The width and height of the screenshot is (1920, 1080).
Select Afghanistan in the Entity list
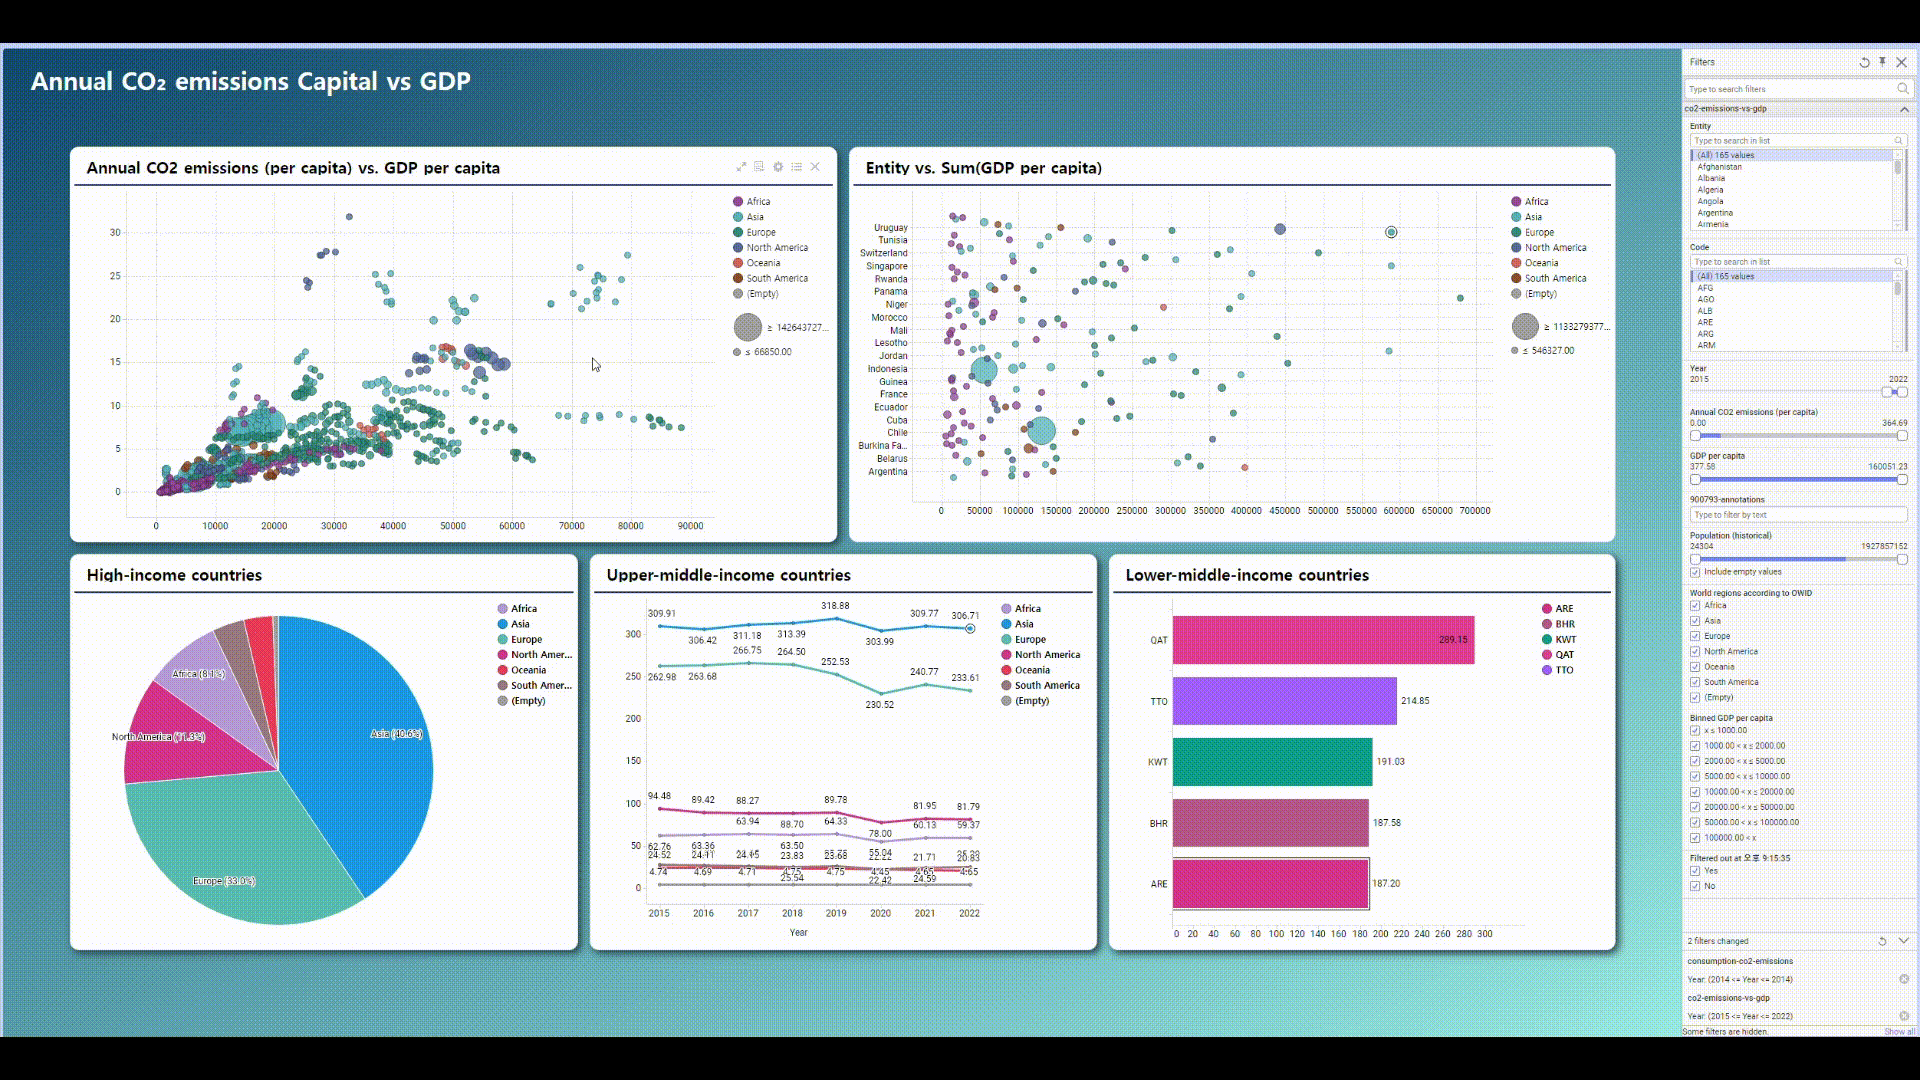[1719, 167]
